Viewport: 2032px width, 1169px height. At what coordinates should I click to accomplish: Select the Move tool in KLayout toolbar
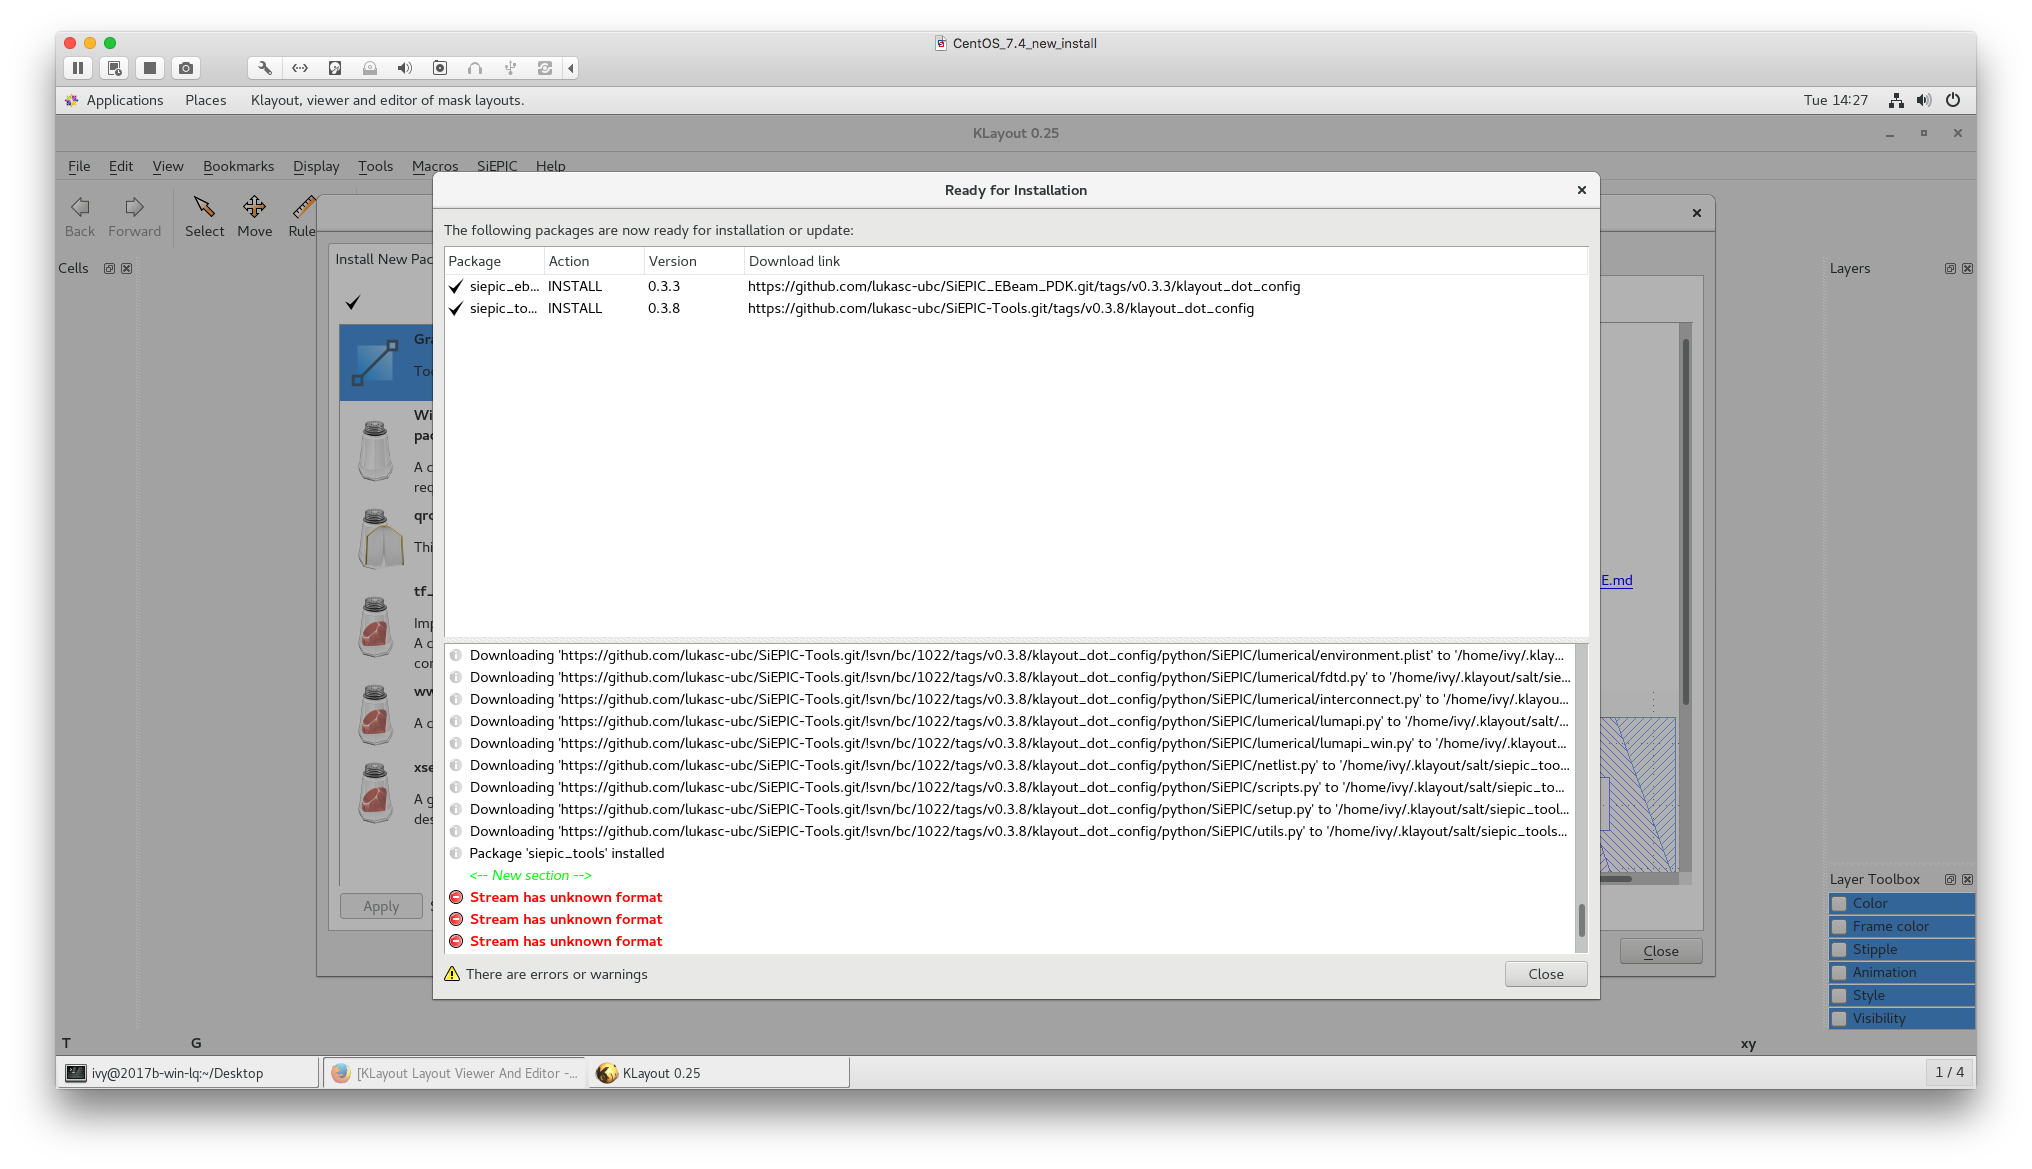[254, 215]
